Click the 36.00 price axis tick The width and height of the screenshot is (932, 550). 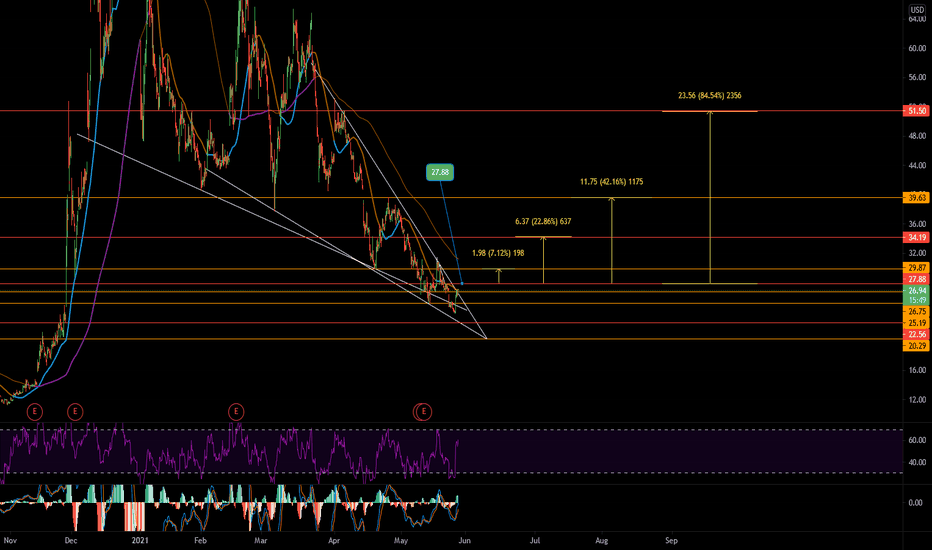click(x=917, y=224)
